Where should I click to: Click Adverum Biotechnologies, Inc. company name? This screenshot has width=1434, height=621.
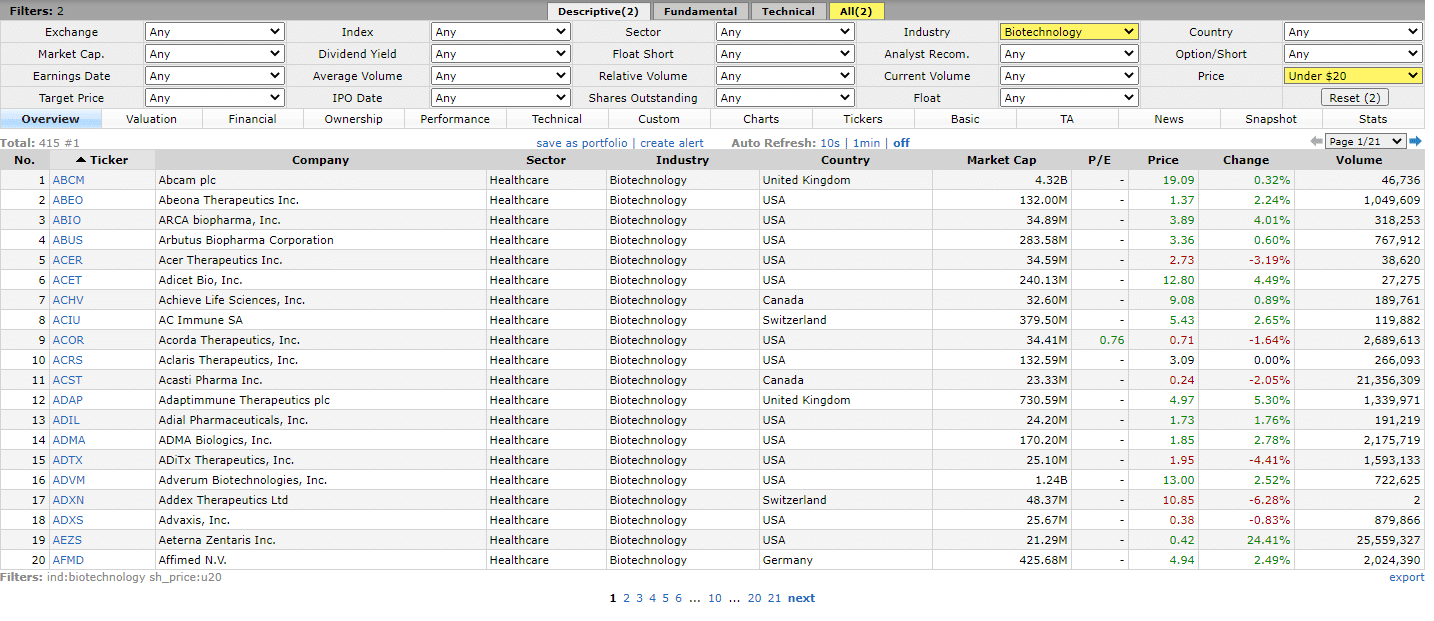click(243, 480)
